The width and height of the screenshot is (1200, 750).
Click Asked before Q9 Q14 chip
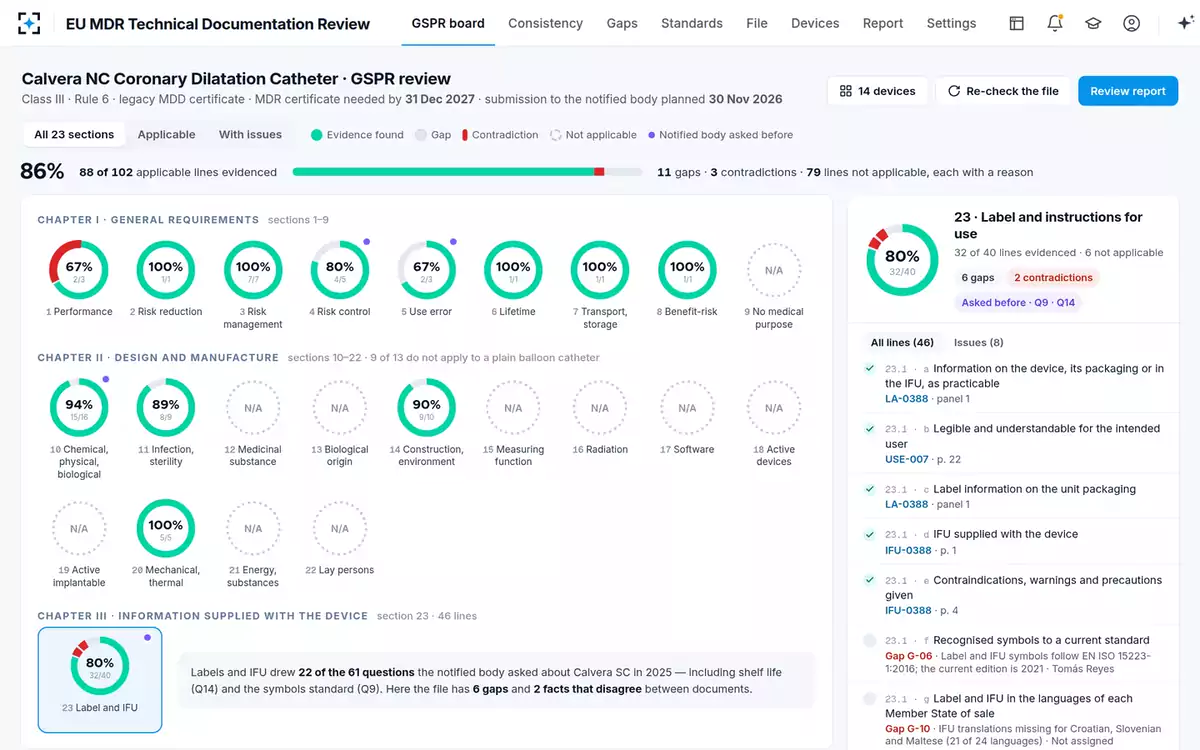click(x=1018, y=302)
